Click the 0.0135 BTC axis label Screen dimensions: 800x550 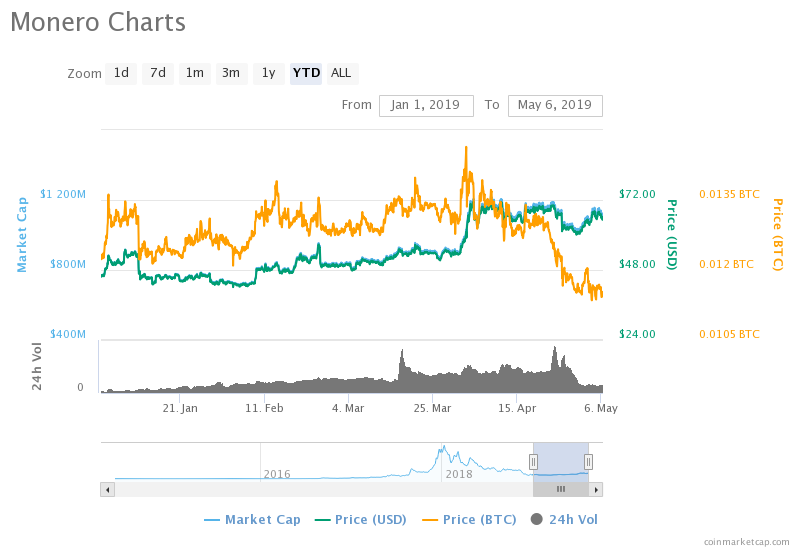tap(729, 194)
